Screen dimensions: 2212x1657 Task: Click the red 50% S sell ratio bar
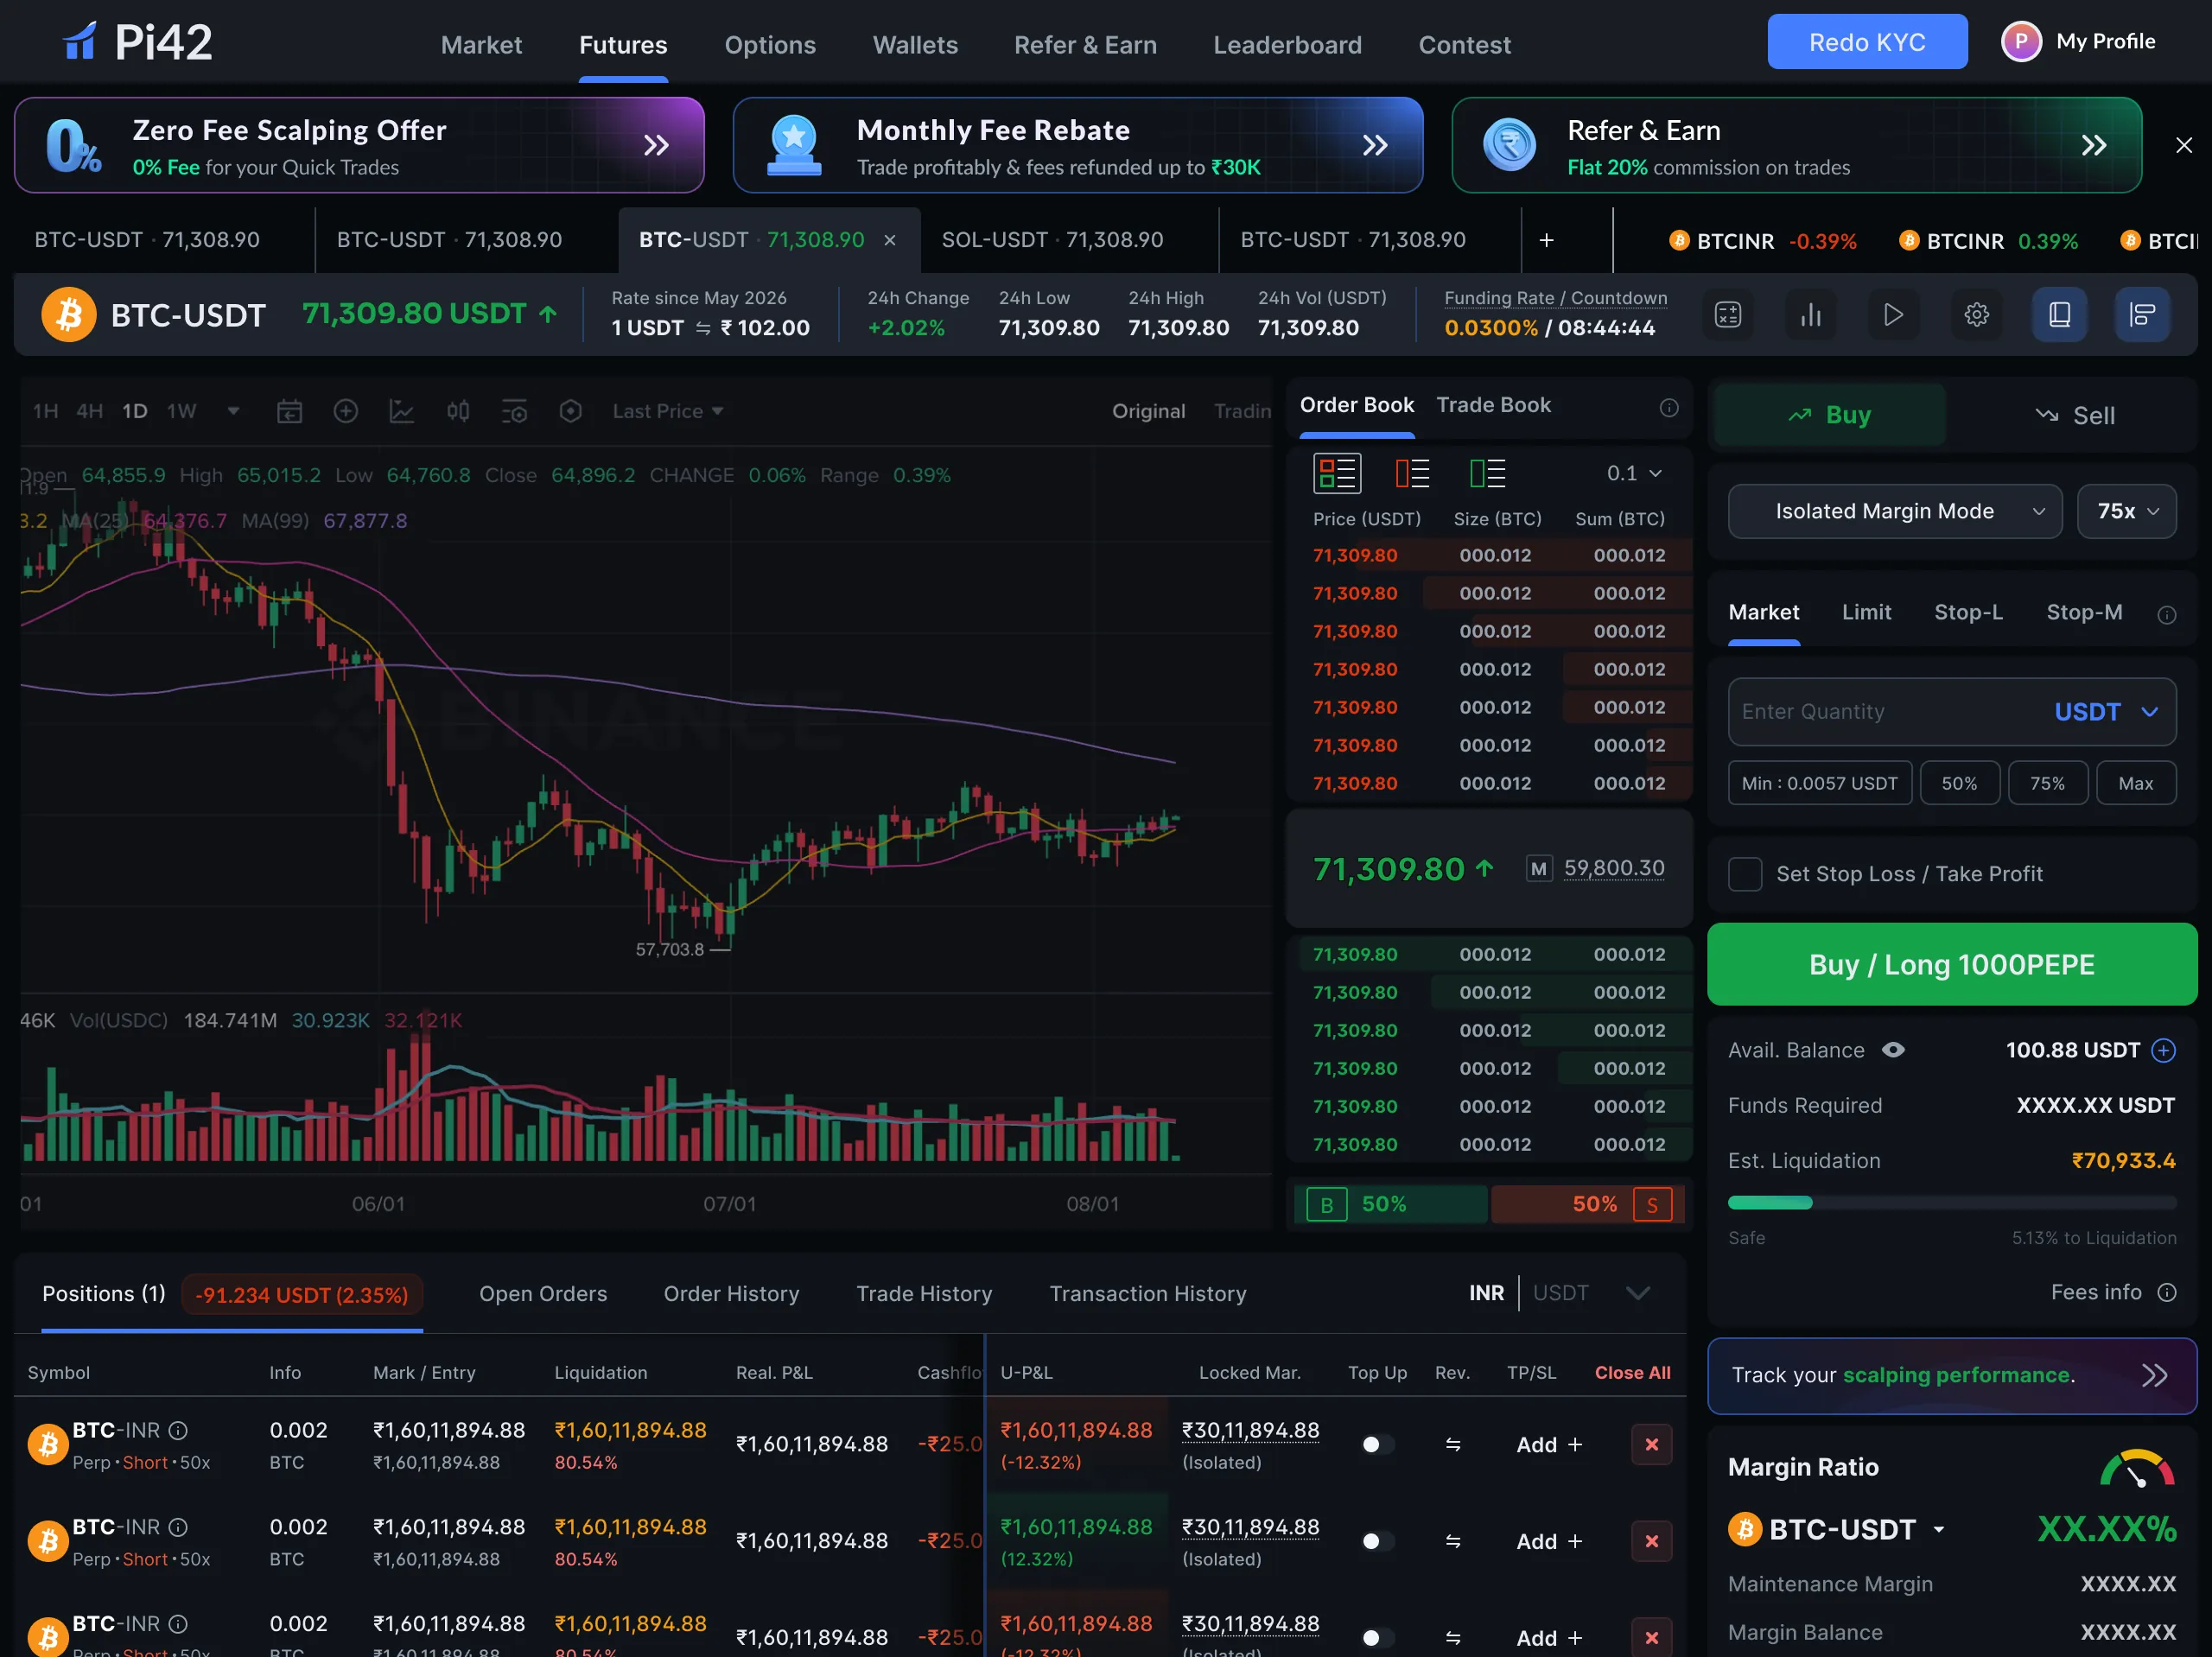pyautogui.click(x=1587, y=1204)
